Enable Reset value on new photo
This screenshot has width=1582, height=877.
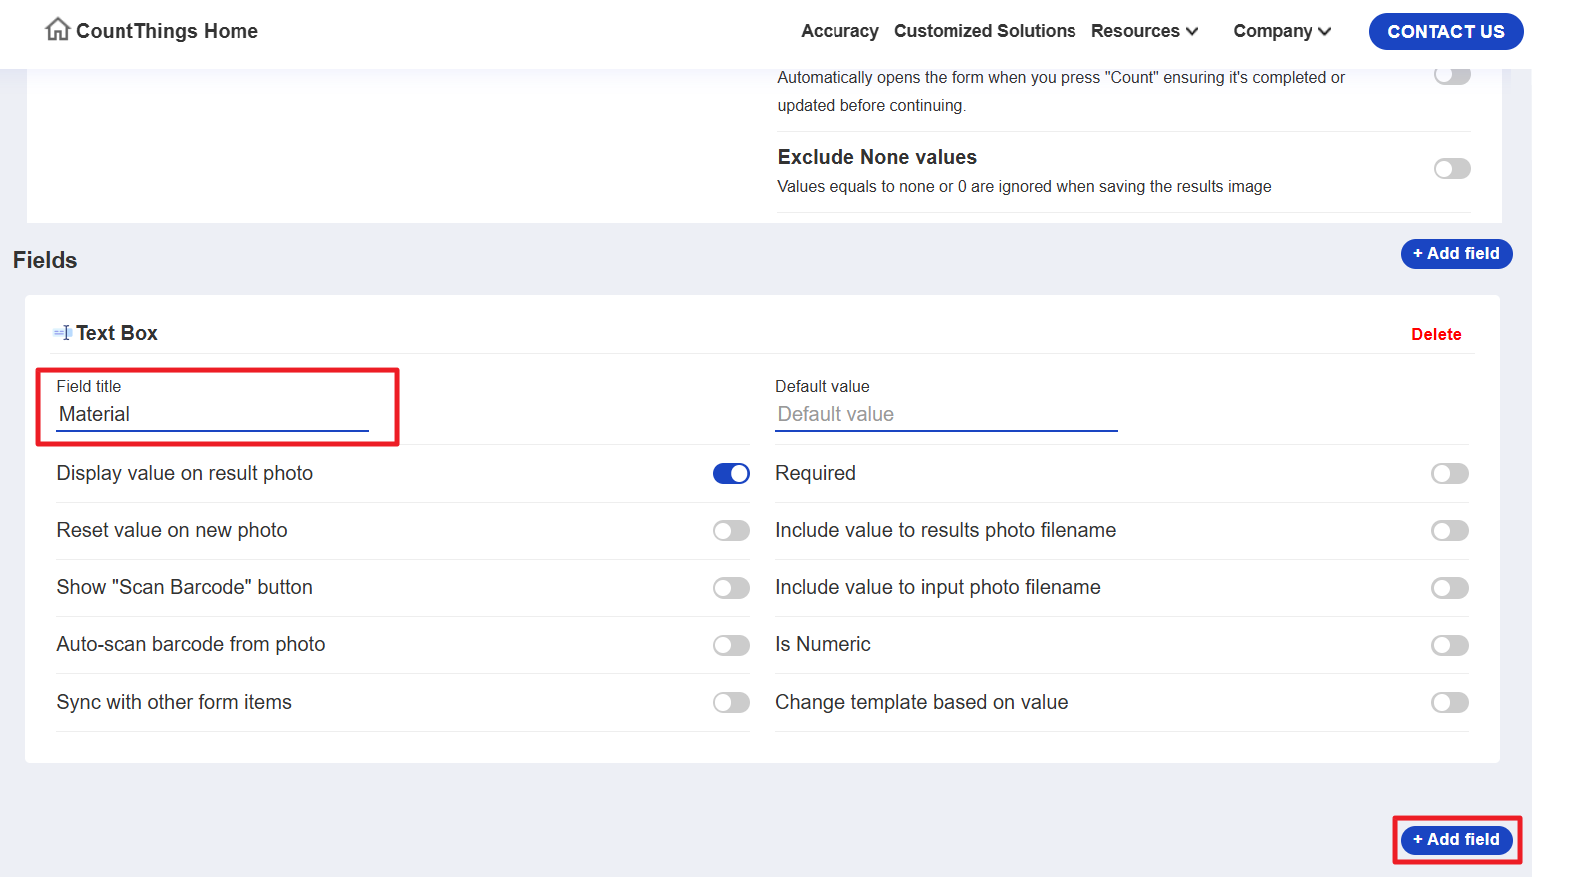pos(731,531)
